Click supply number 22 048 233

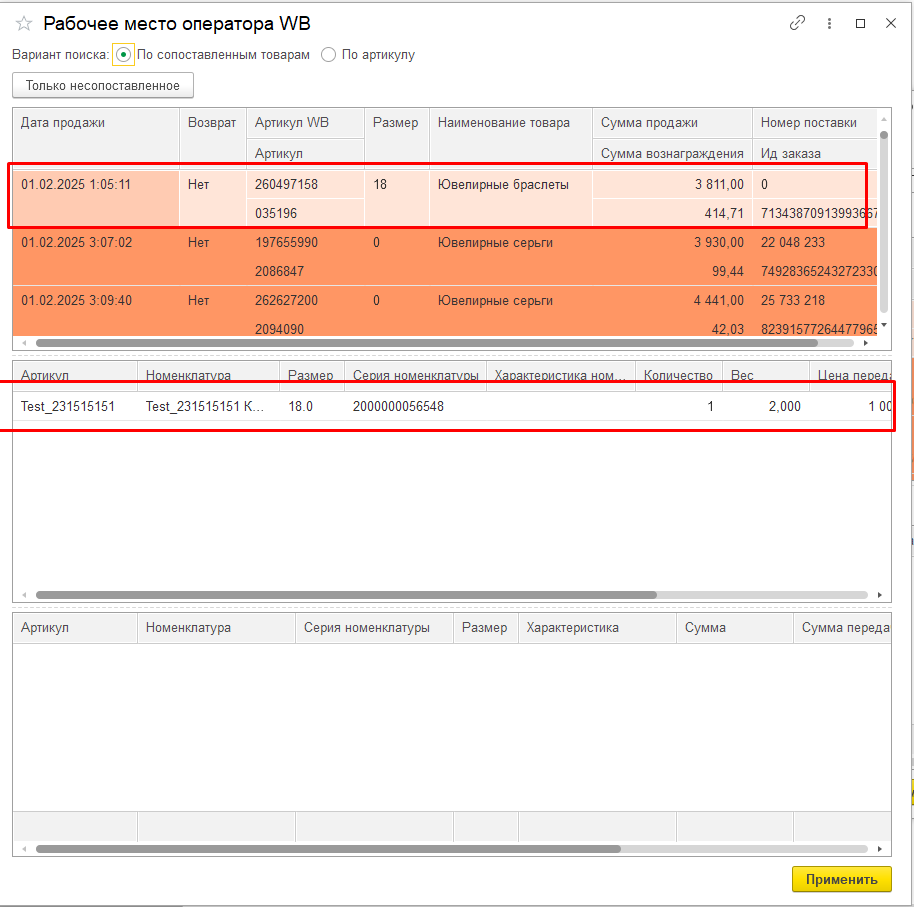[x=814, y=242]
